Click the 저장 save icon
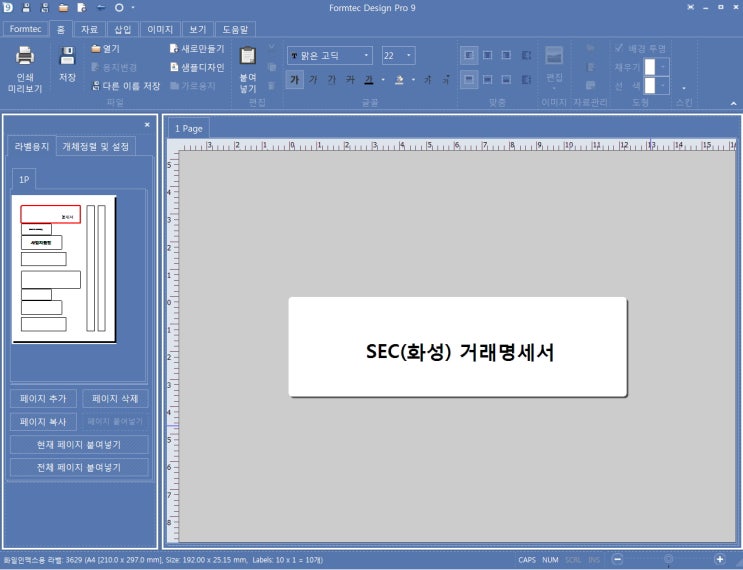Image resolution: width=743 pixels, height=570 pixels. 67,56
